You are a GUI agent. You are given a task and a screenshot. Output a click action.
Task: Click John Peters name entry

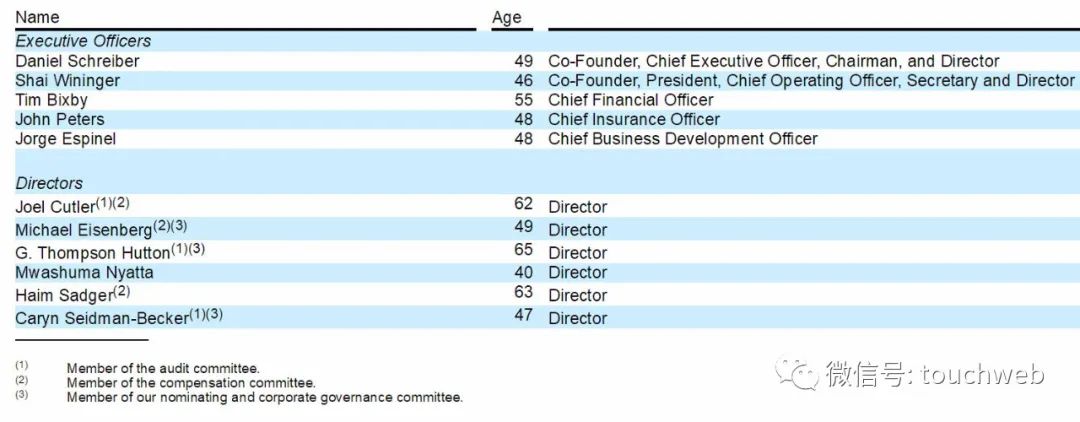[60, 119]
